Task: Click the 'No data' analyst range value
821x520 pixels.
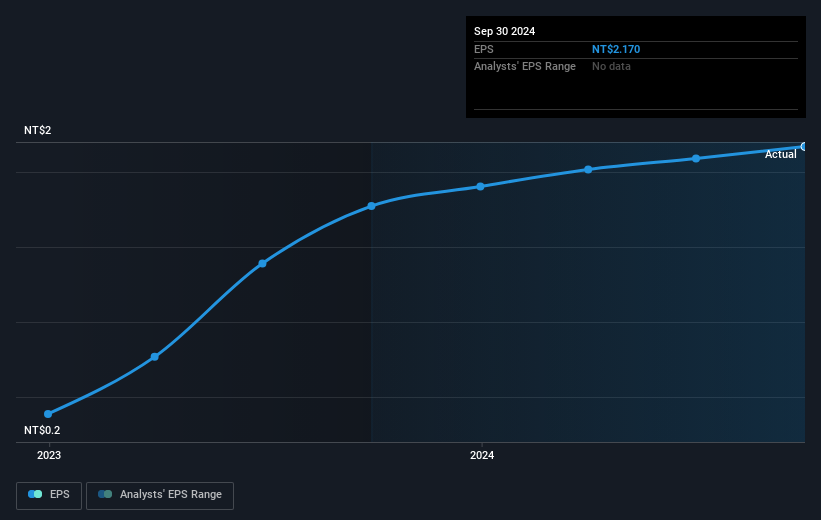Action: 611,67
